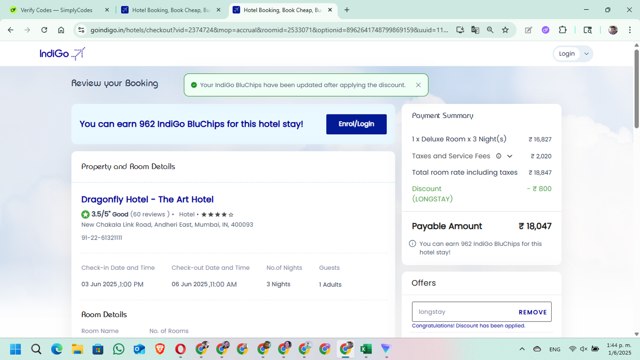Open the Chrome profile avatar
Screen dimensions: 640x360
(x=613, y=30)
